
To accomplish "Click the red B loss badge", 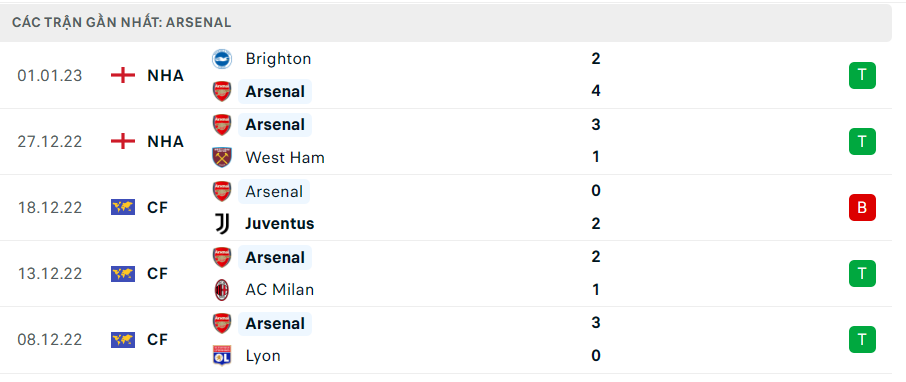I will [x=862, y=207].
